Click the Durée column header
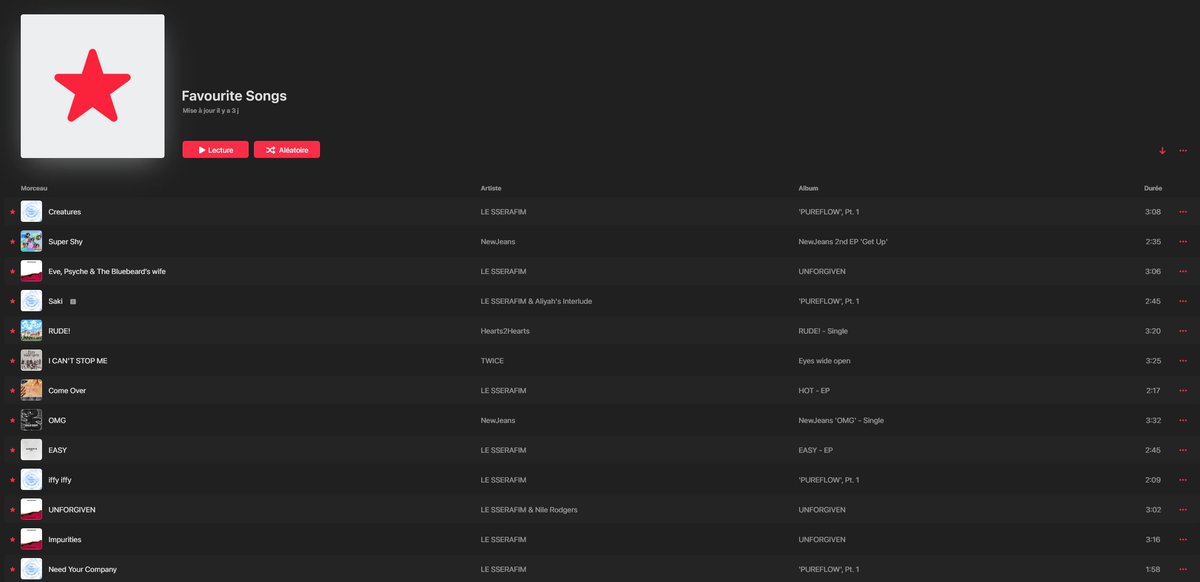 click(x=1153, y=188)
